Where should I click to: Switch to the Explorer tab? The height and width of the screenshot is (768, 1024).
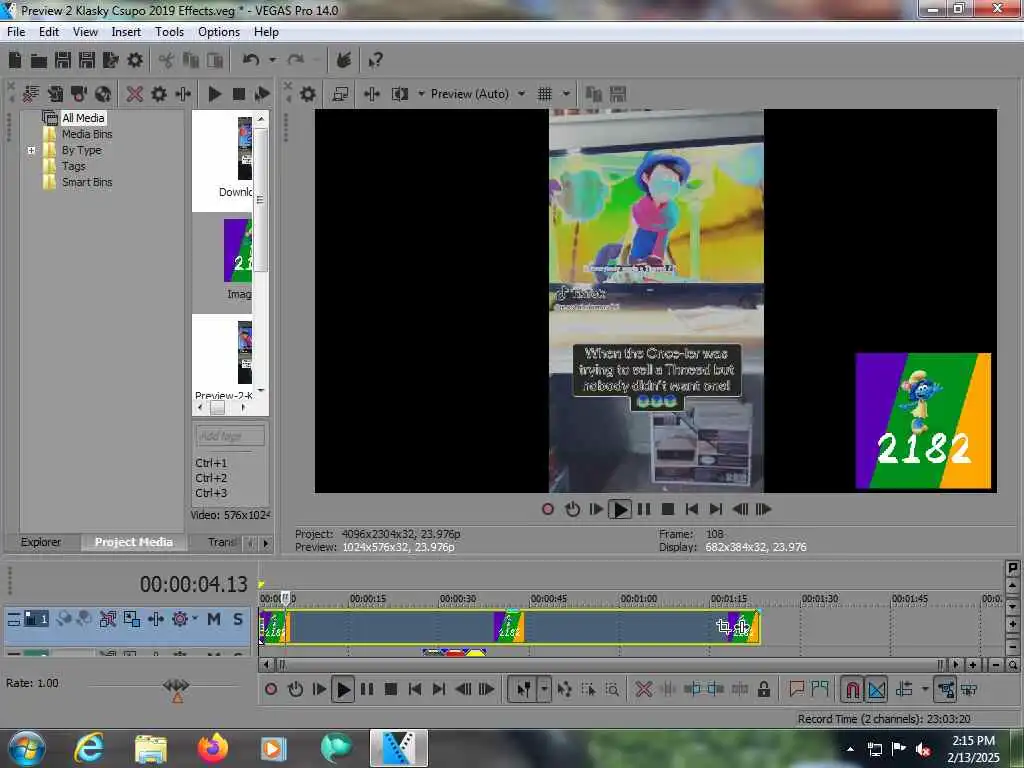41,542
